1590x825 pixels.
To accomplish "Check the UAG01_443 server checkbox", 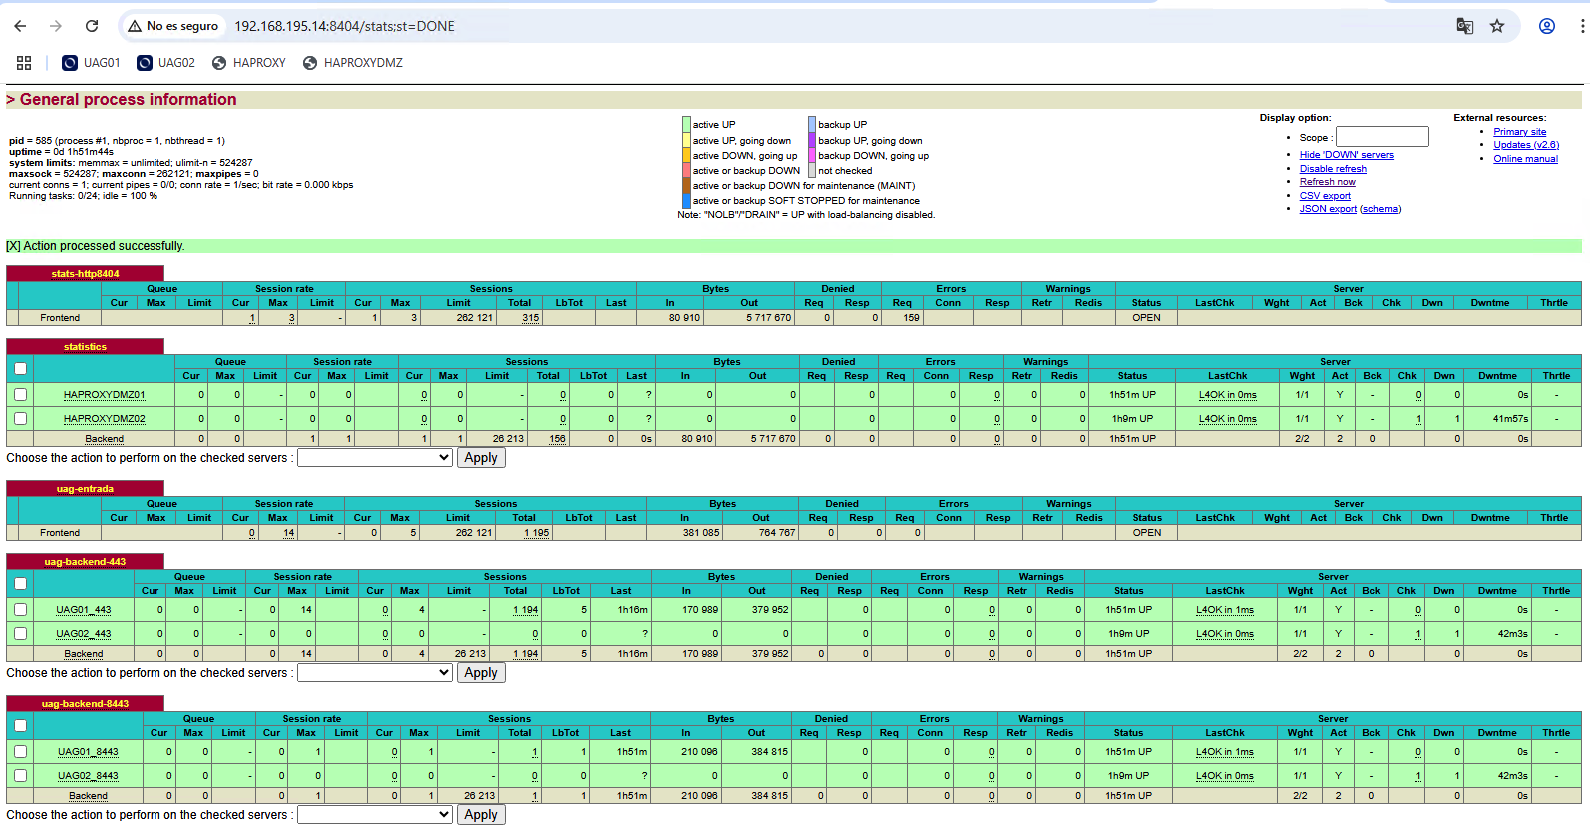I will pyautogui.click(x=20, y=609).
